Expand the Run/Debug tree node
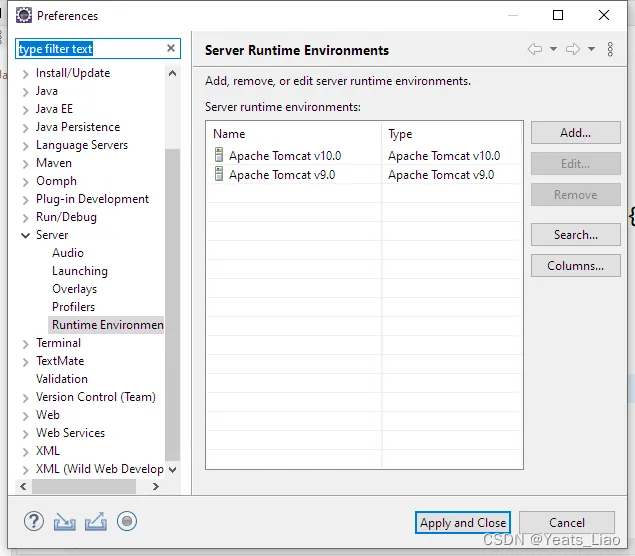The width and height of the screenshot is (635, 556). [x=26, y=218]
